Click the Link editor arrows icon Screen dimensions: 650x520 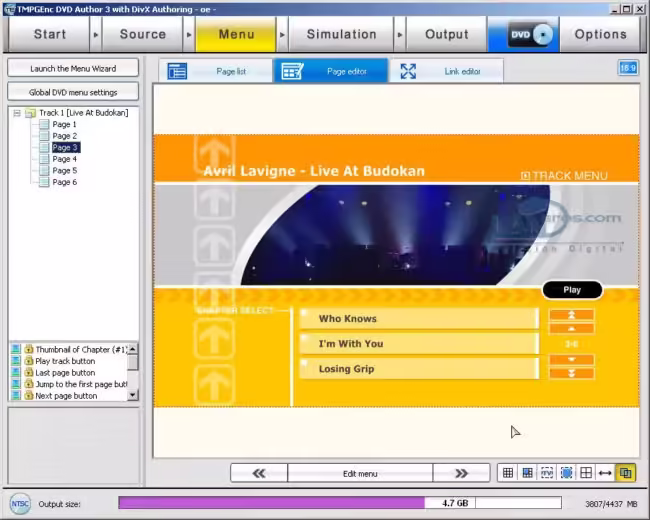408,71
